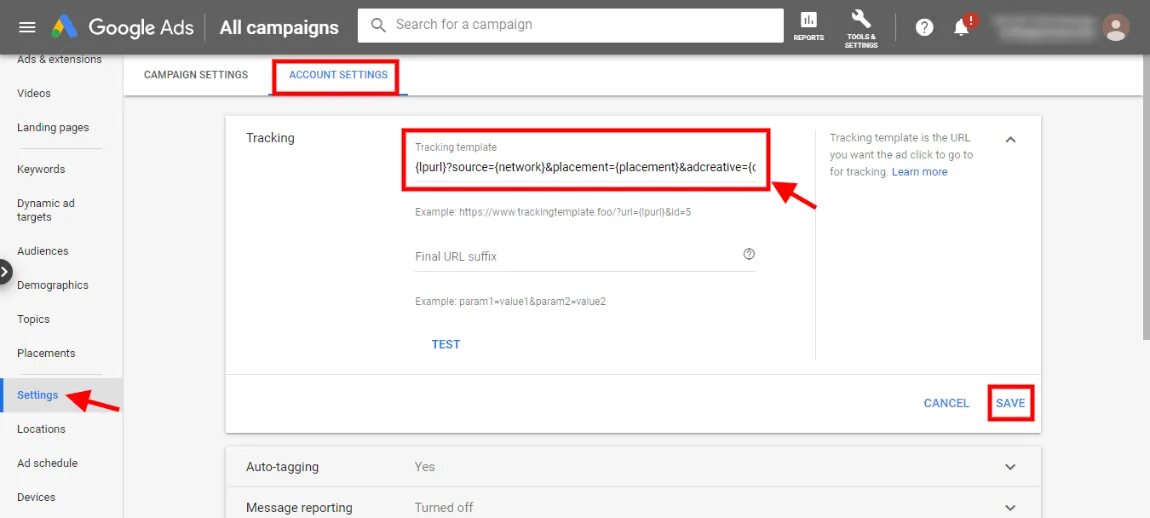Image resolution: width=1150 pixels, height=518 pixels.
Task: Open Locations in the sidebar
Action: (x=41, y=429)
